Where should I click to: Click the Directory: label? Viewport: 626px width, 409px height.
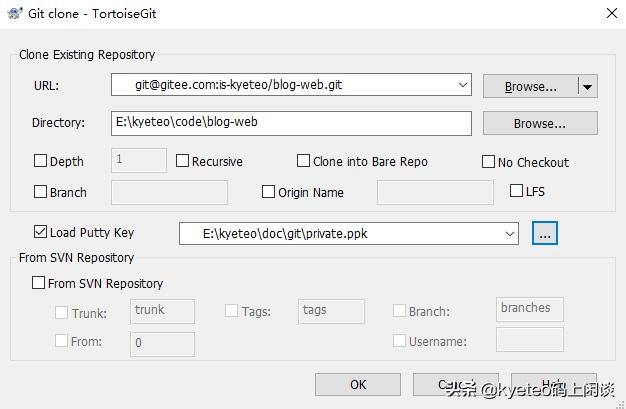click(58, 122)
